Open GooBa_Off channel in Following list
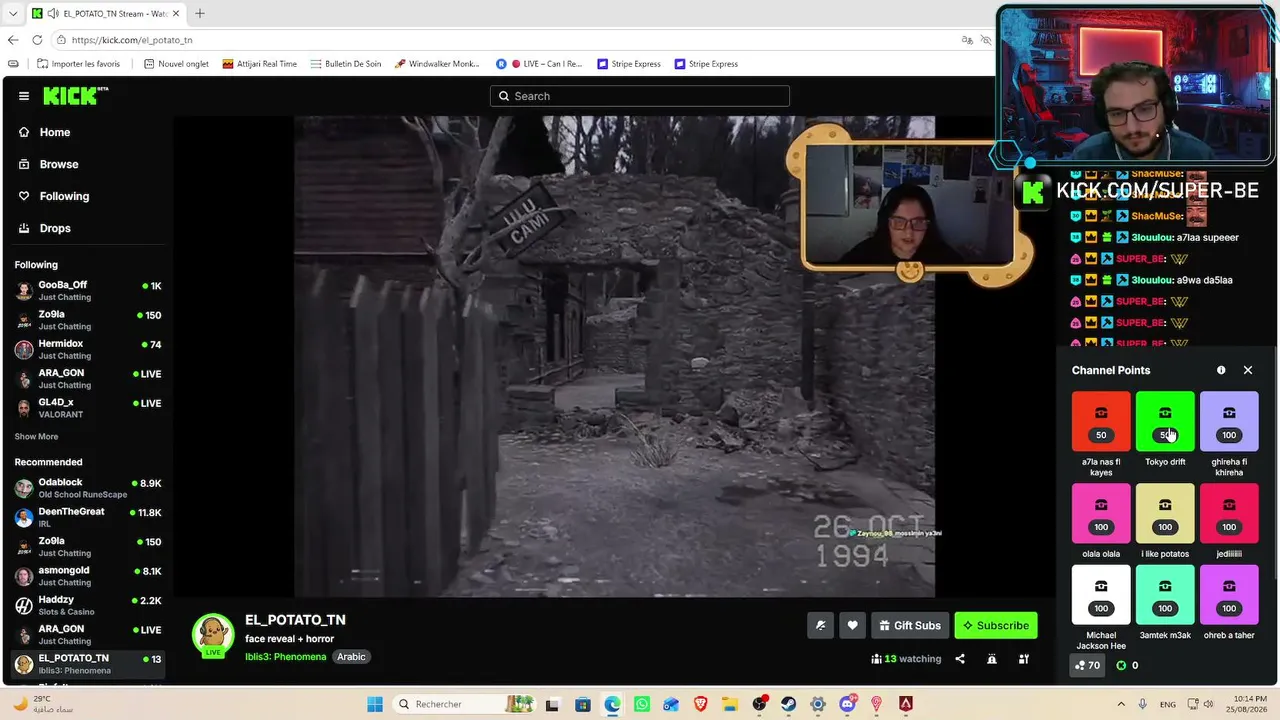The height and width of the screenshot is (720, 1280). (x=88, y=291)
